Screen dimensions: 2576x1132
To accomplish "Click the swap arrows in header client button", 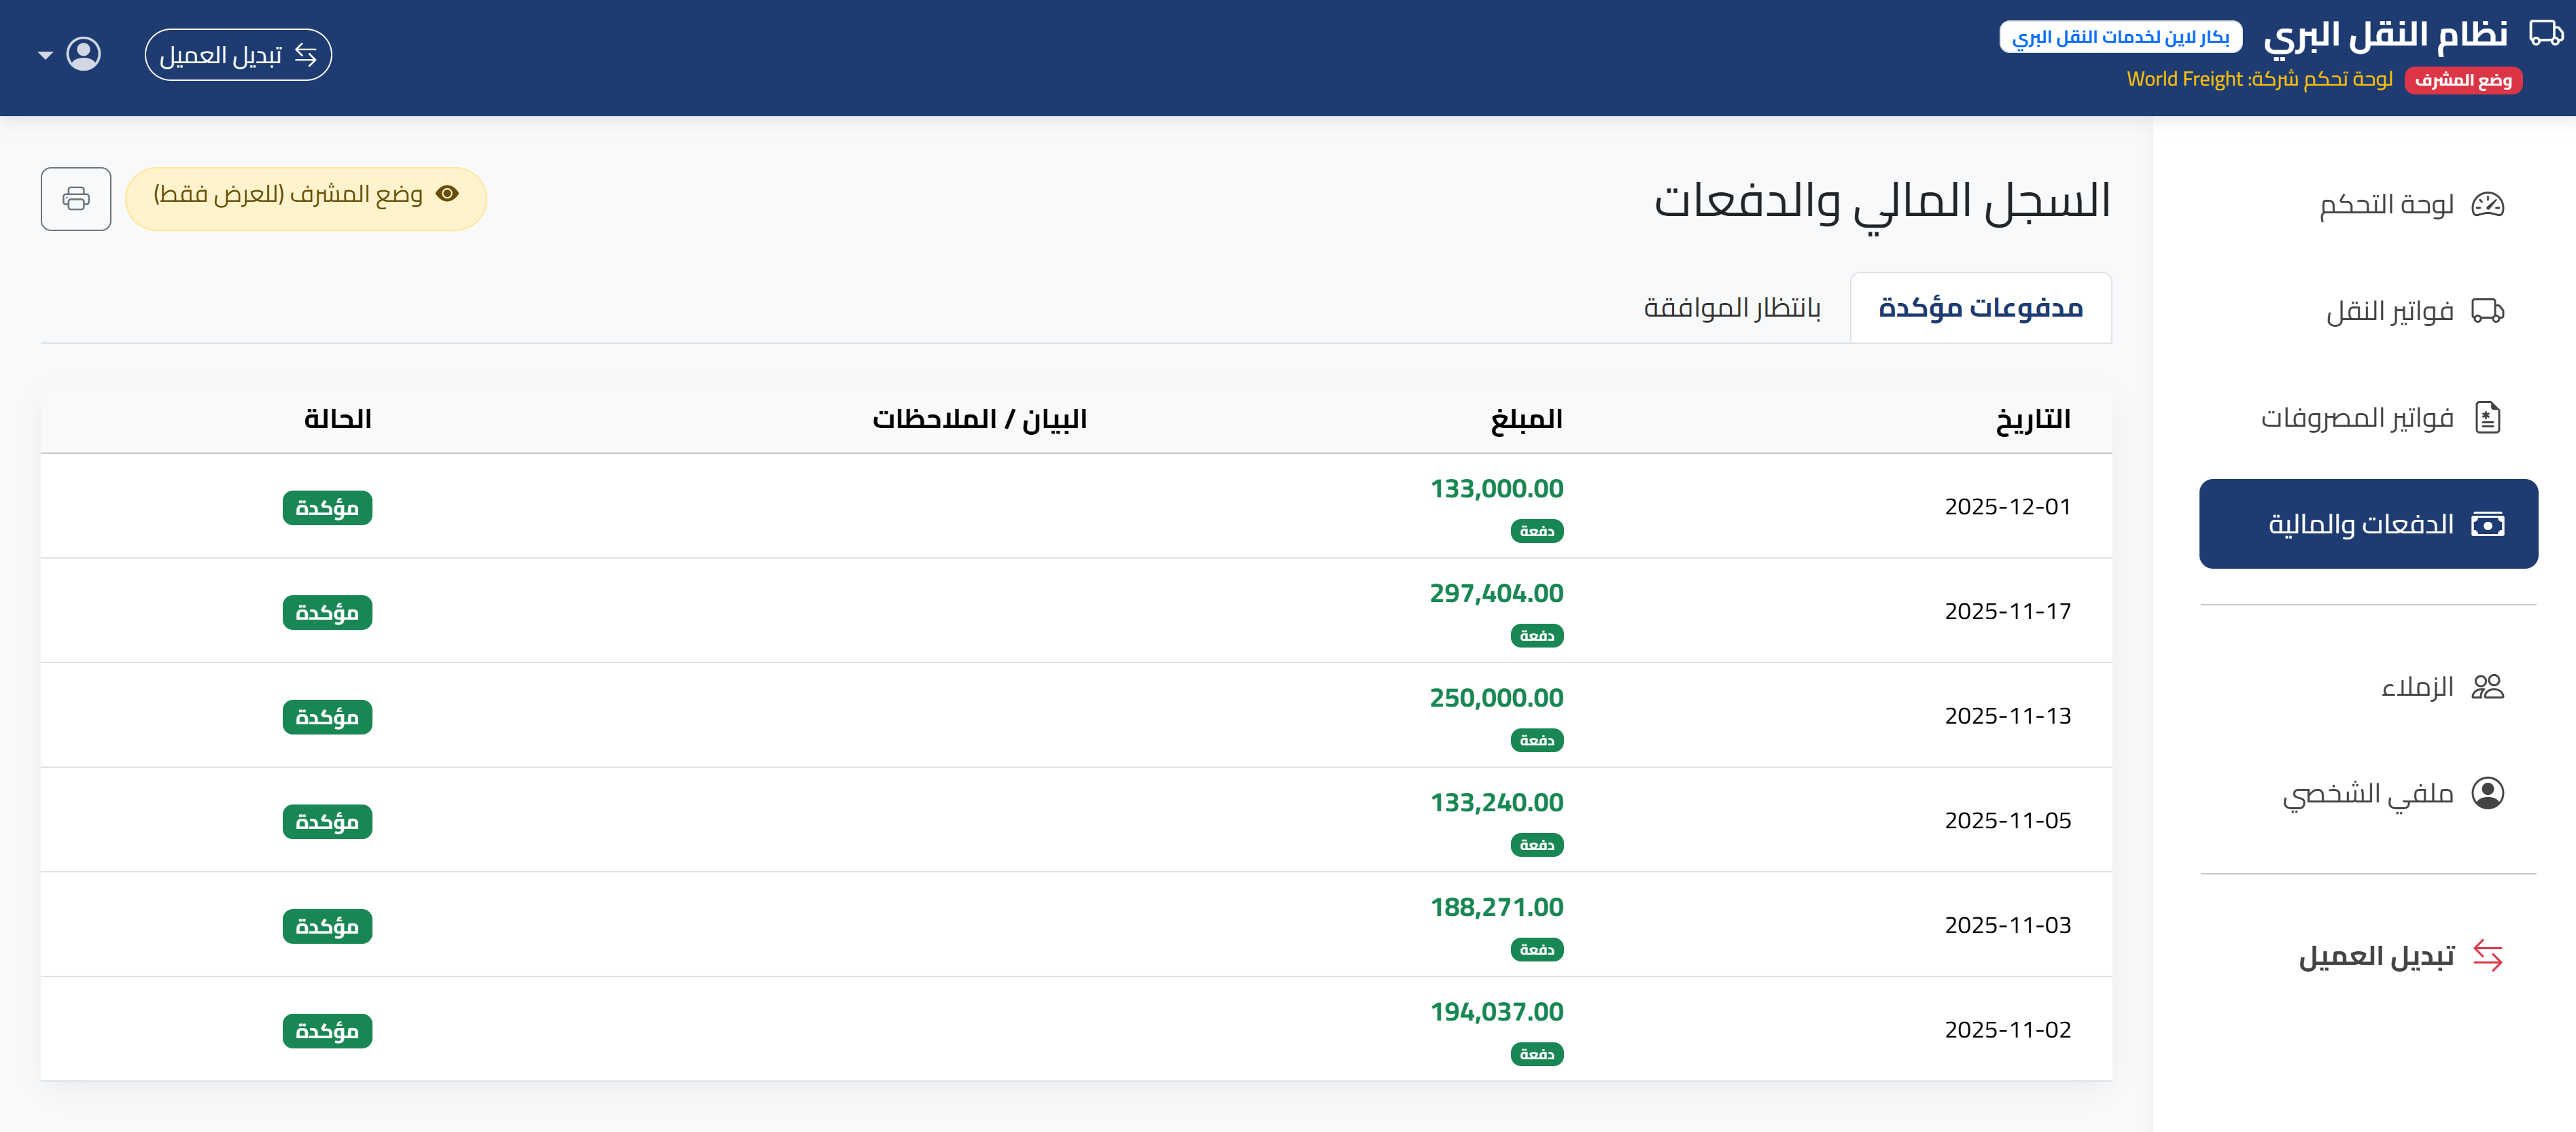I will tap(306, 55).
